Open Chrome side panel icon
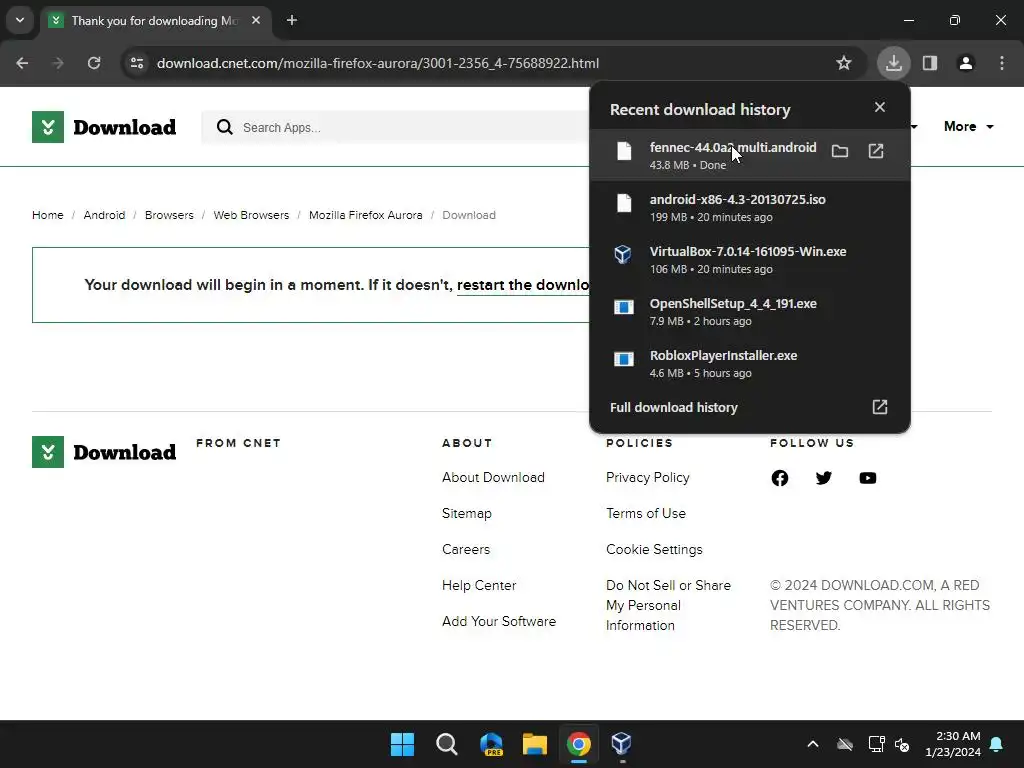Viewport: 1024px width, 768px height. coord(930,63)
